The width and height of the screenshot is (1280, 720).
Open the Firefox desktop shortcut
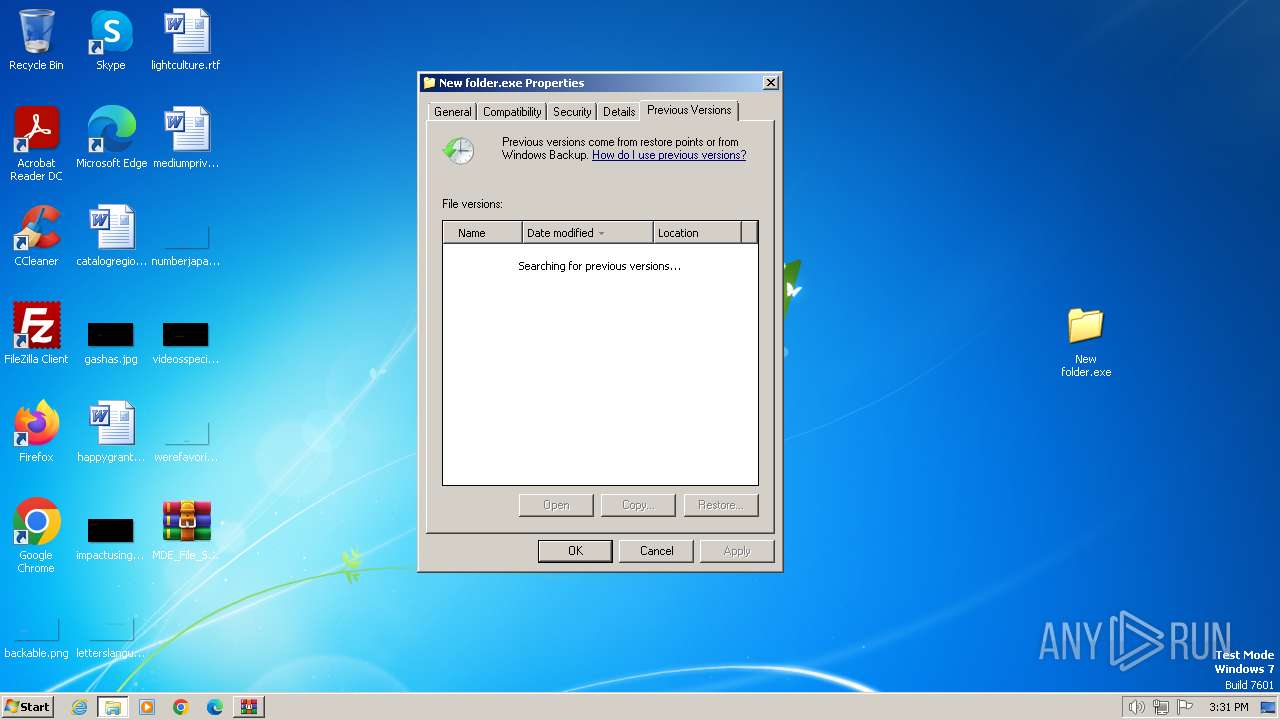pyautogui.click(x=36, y=432)
